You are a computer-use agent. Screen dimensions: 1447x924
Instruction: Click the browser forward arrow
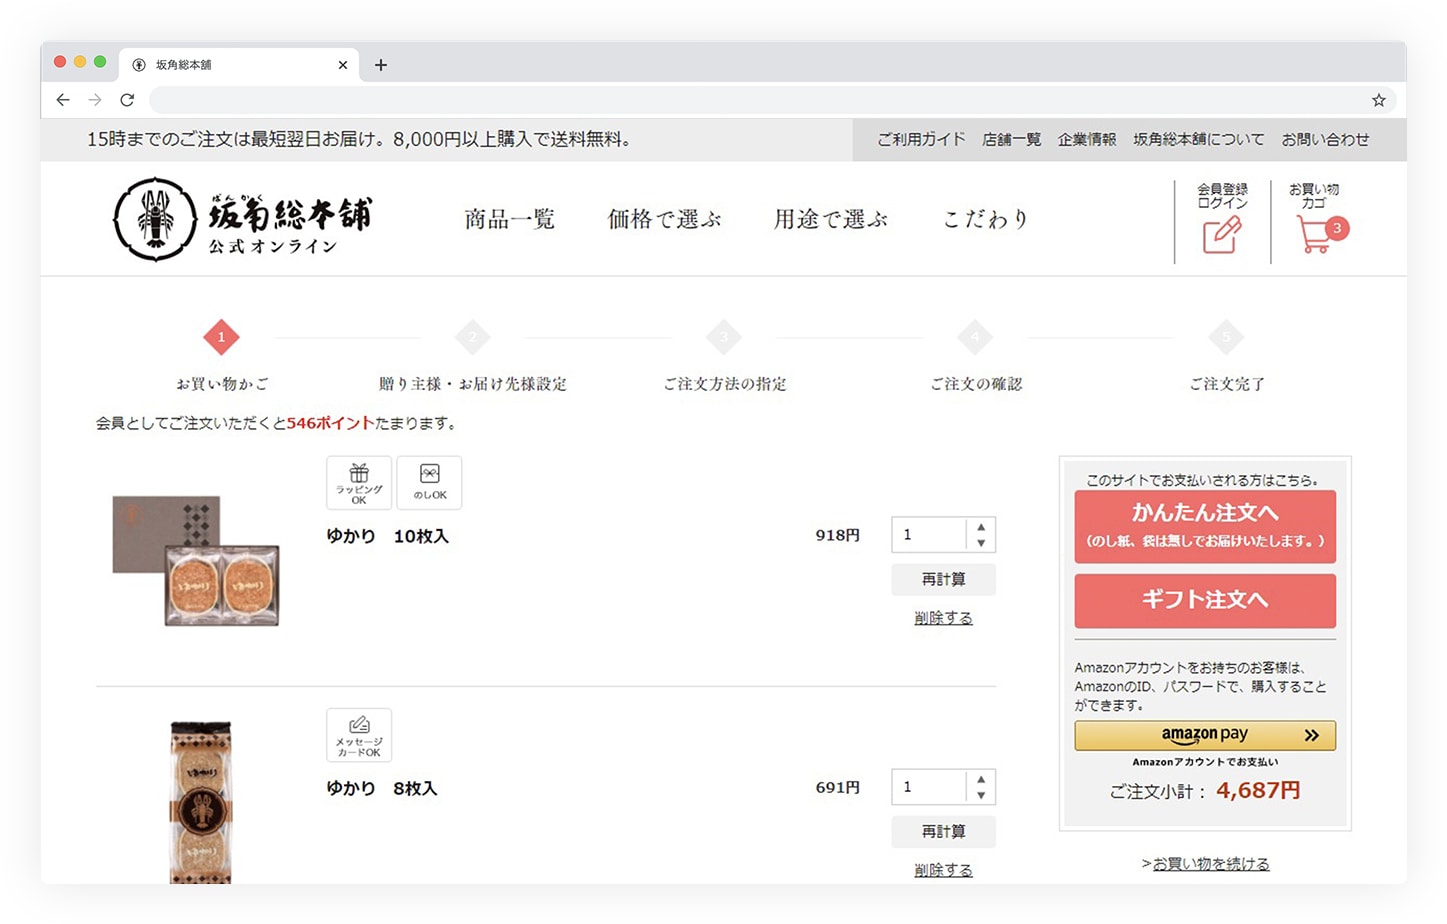click(95, 100)
